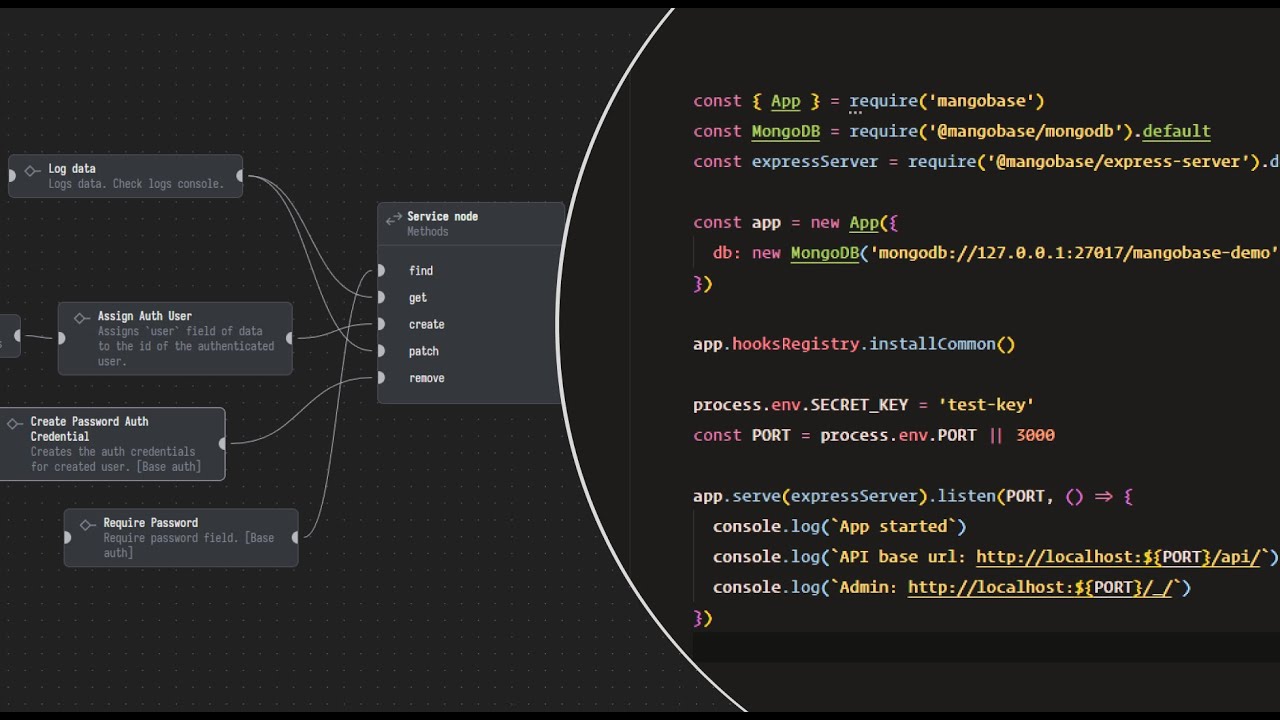Click 'App started' log string
Screen dimensions: 1280x720
click(893, 527)
